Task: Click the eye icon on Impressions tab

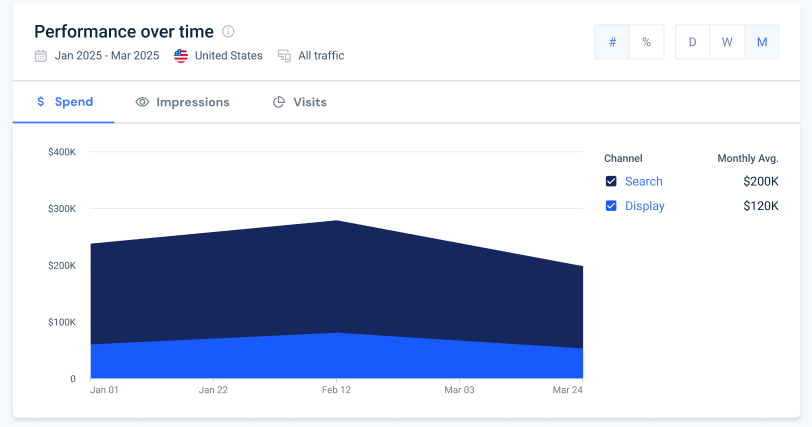Action: tap(142, 102)
